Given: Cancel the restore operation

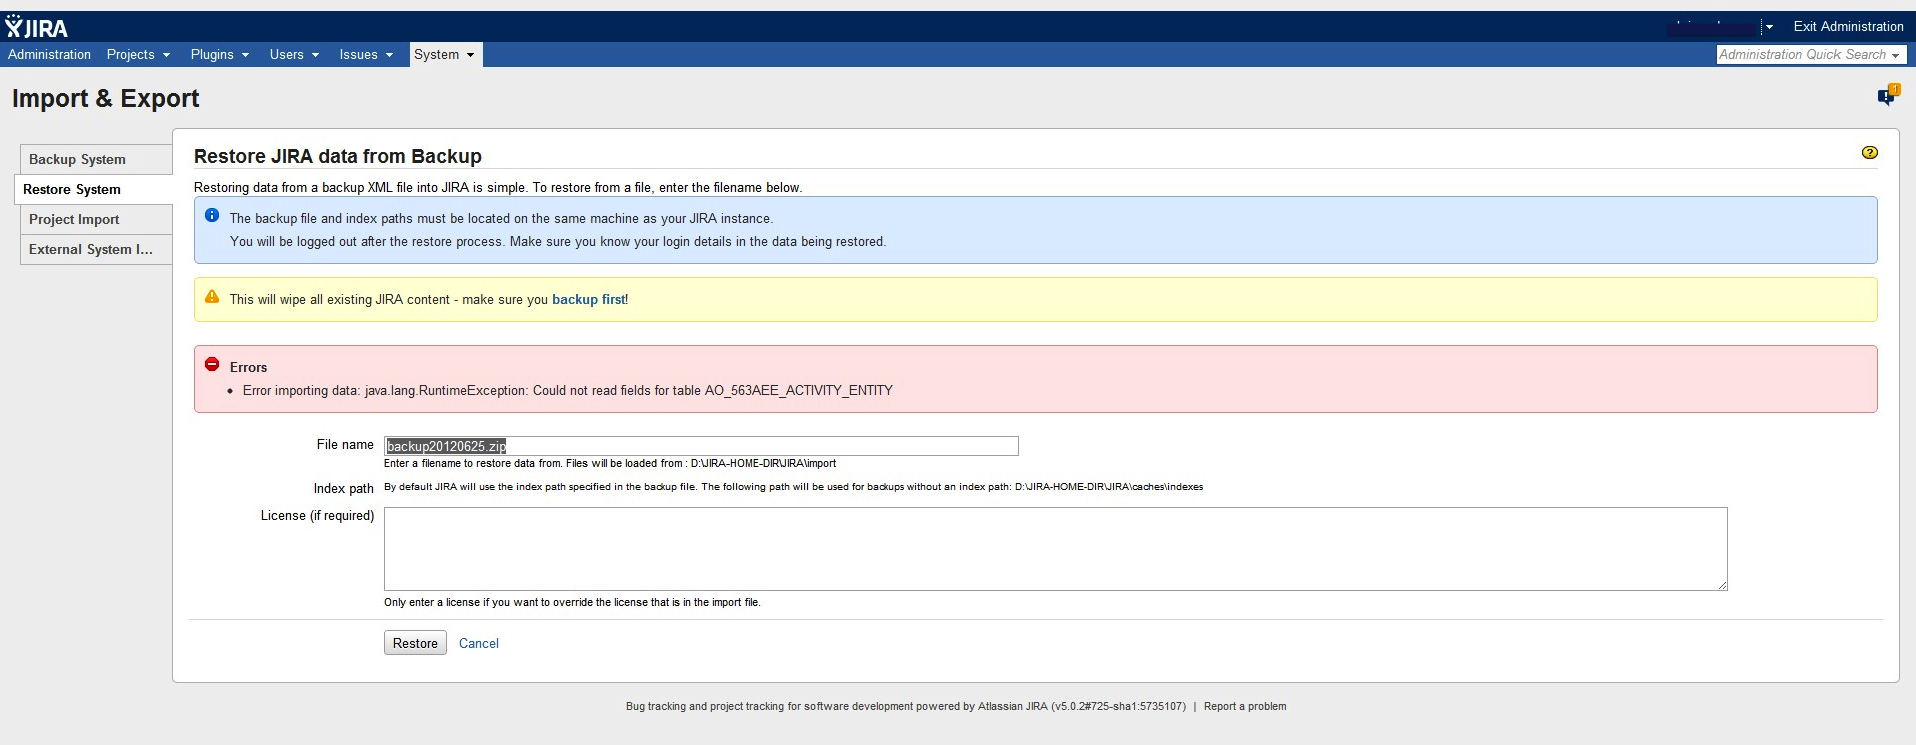Looking at the screenshot, I should 479,643.
